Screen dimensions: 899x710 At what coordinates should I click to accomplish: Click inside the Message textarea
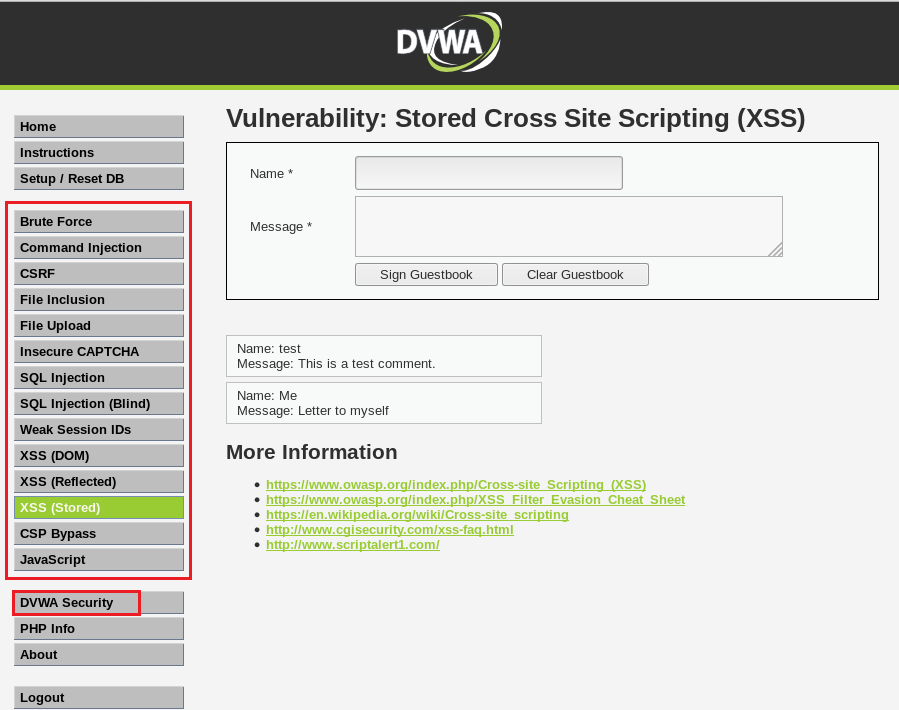(x=569, y=227)
